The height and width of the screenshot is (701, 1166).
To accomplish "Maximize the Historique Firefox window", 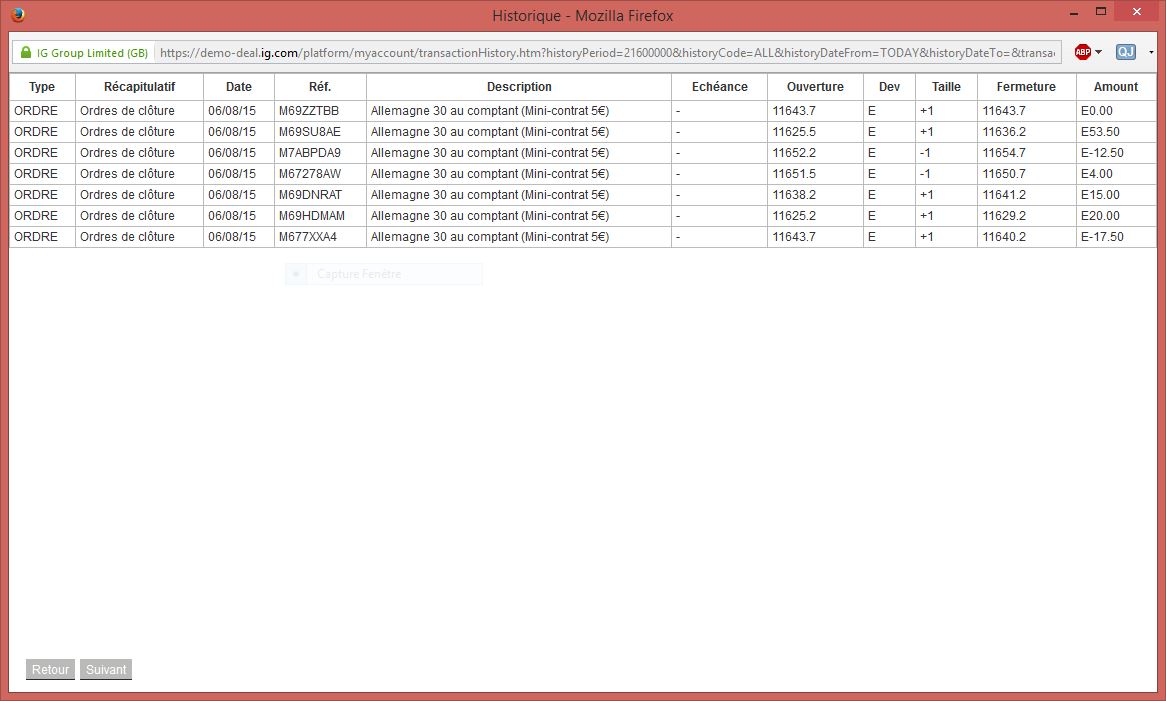I will click(x=1101, y=12).
